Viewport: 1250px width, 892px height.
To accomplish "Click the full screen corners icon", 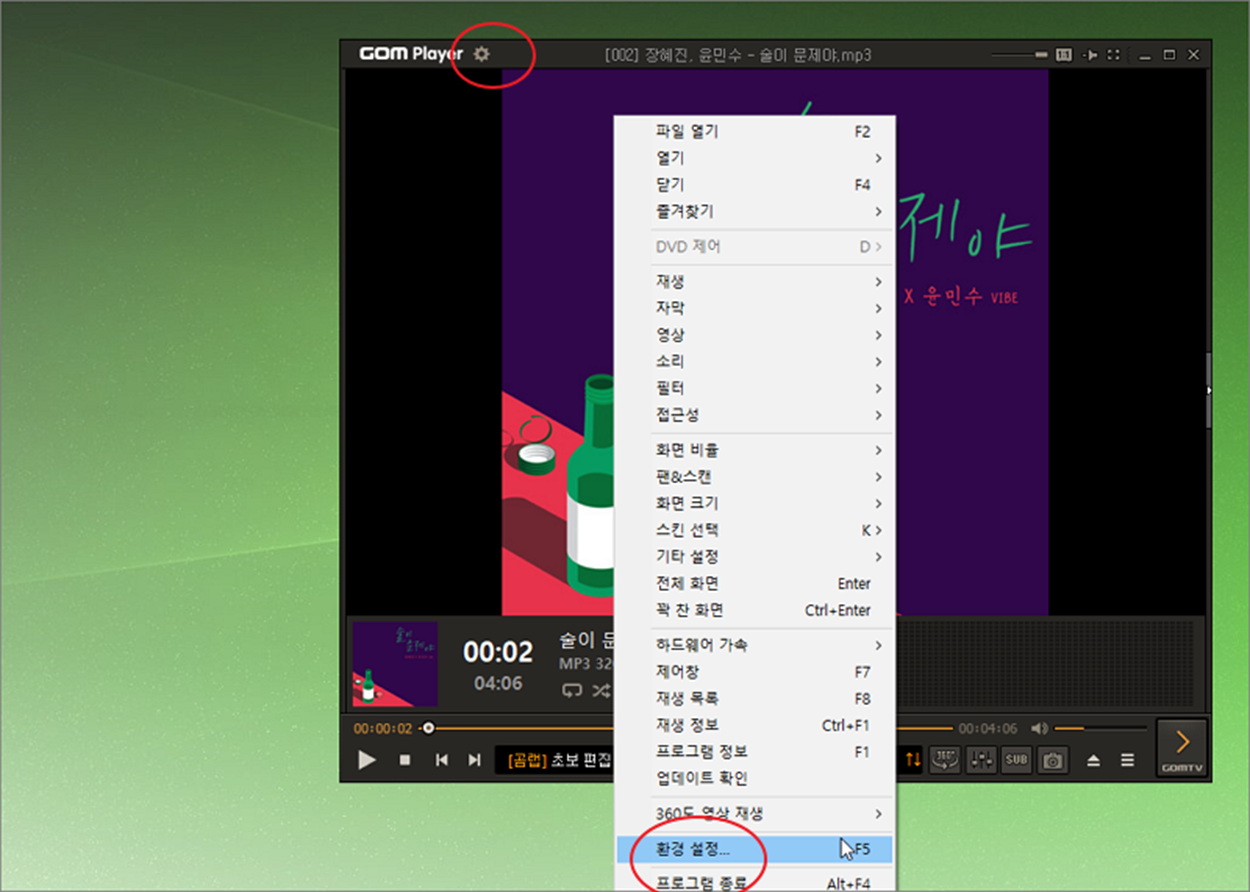I will 1114,54.
